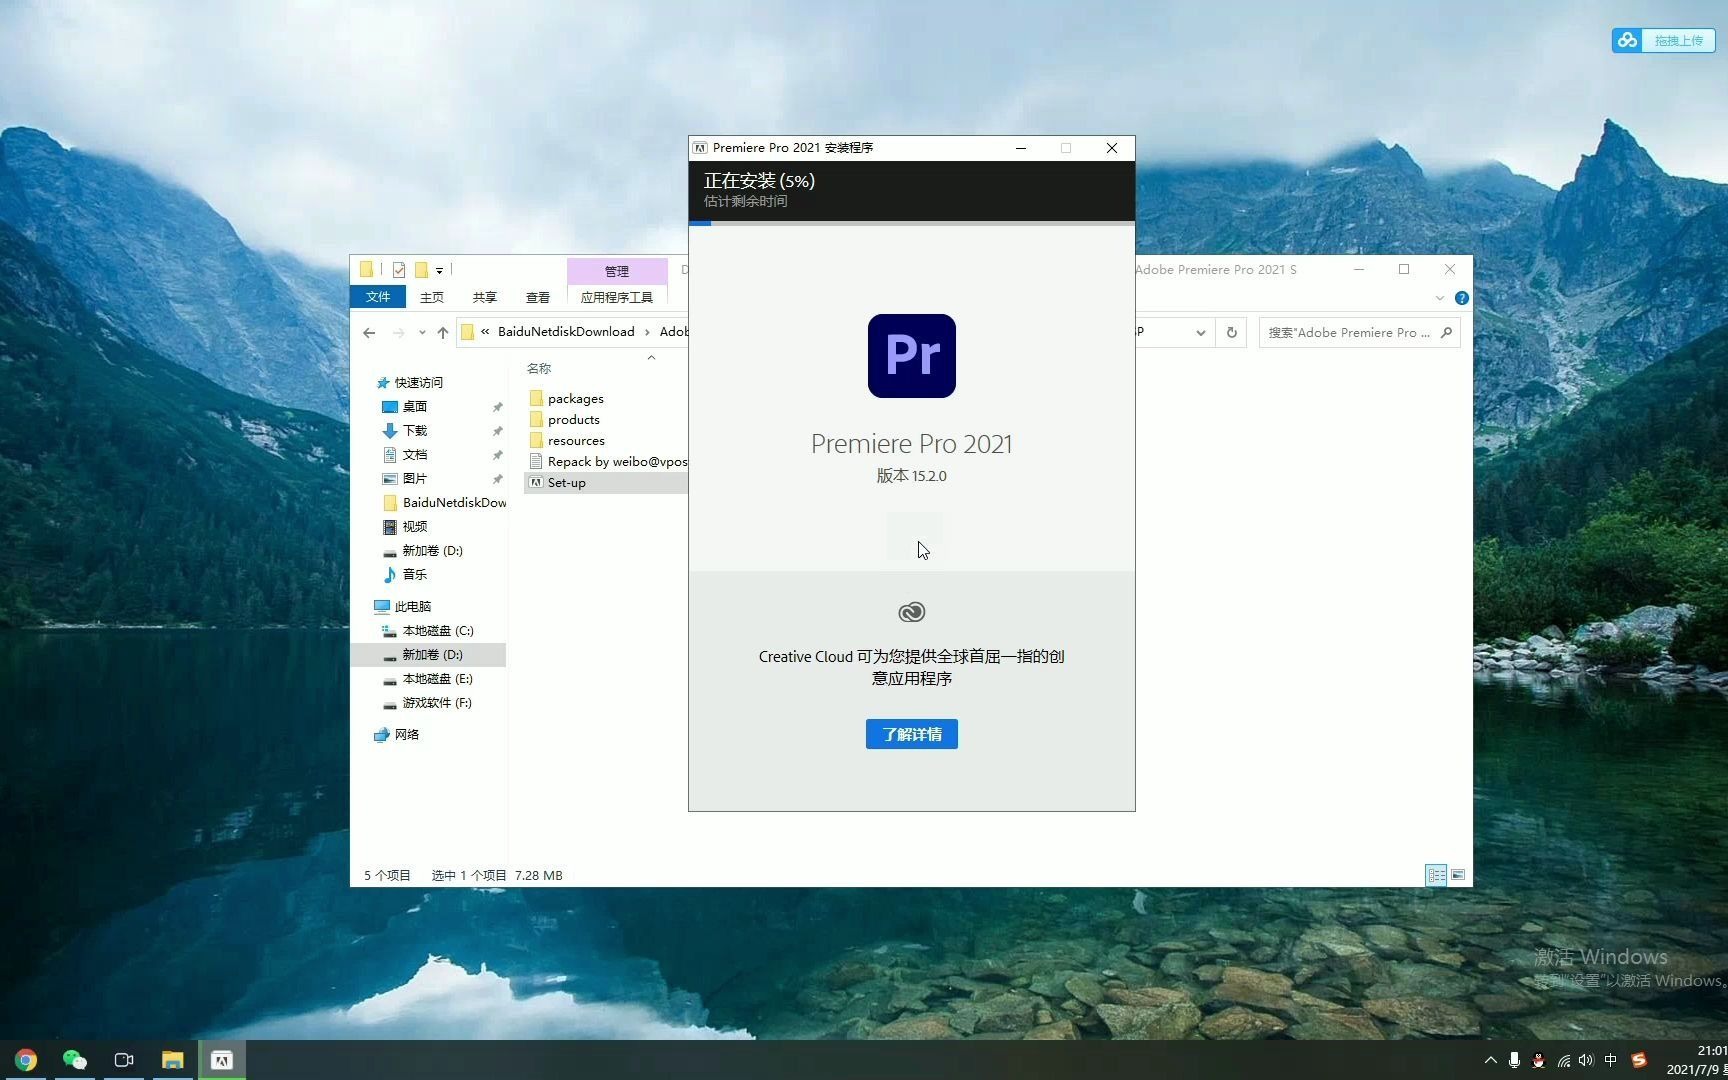
Task: Expand the ribbon with chevron
Action: (x=1440, y=298)
